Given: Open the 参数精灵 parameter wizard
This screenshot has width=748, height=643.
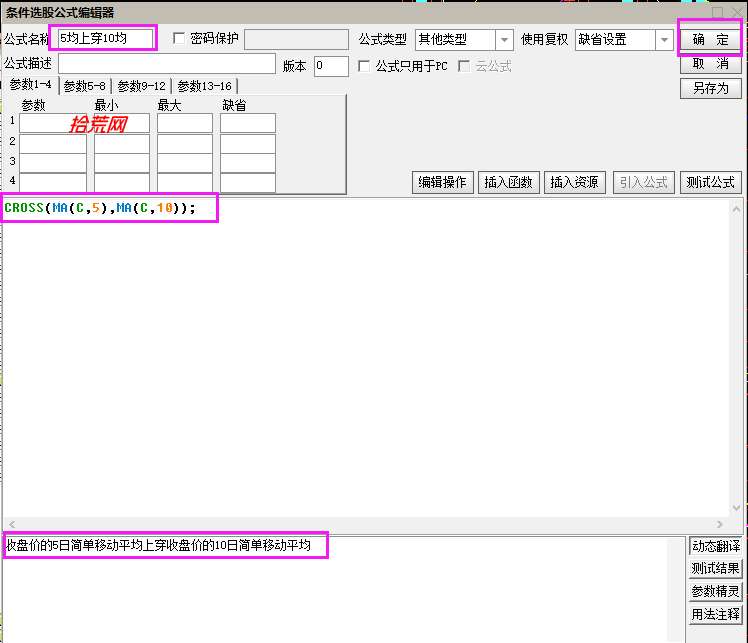Looking at the screenshot, I should coord(716,591).
